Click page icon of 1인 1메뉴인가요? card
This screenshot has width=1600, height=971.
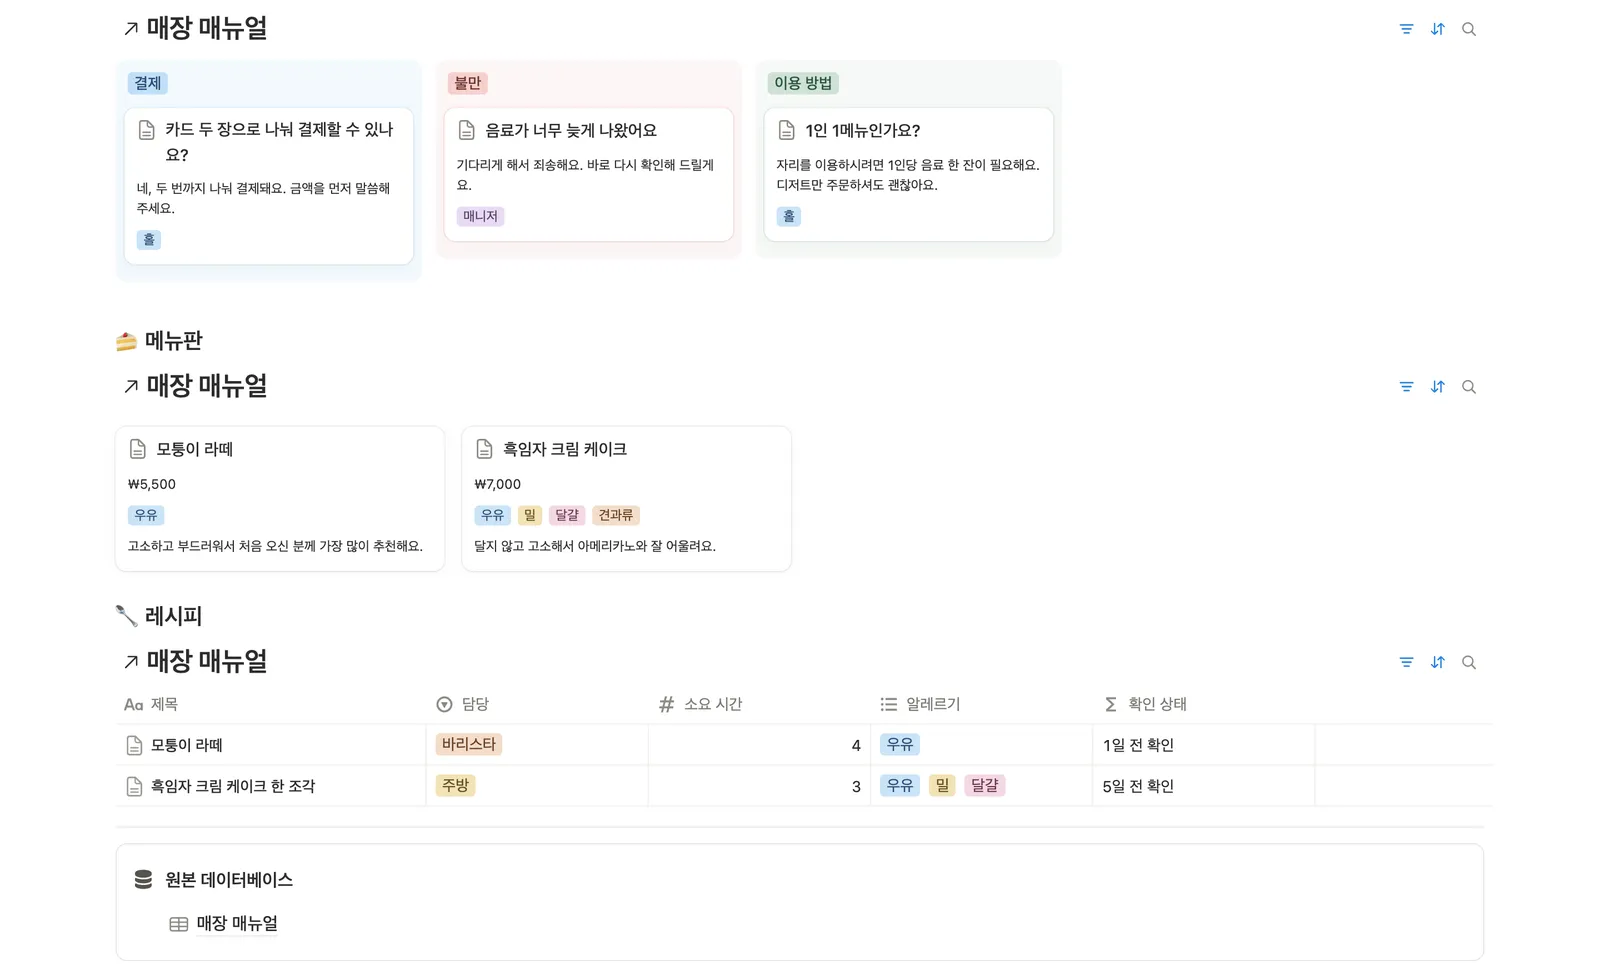[787, 130]
